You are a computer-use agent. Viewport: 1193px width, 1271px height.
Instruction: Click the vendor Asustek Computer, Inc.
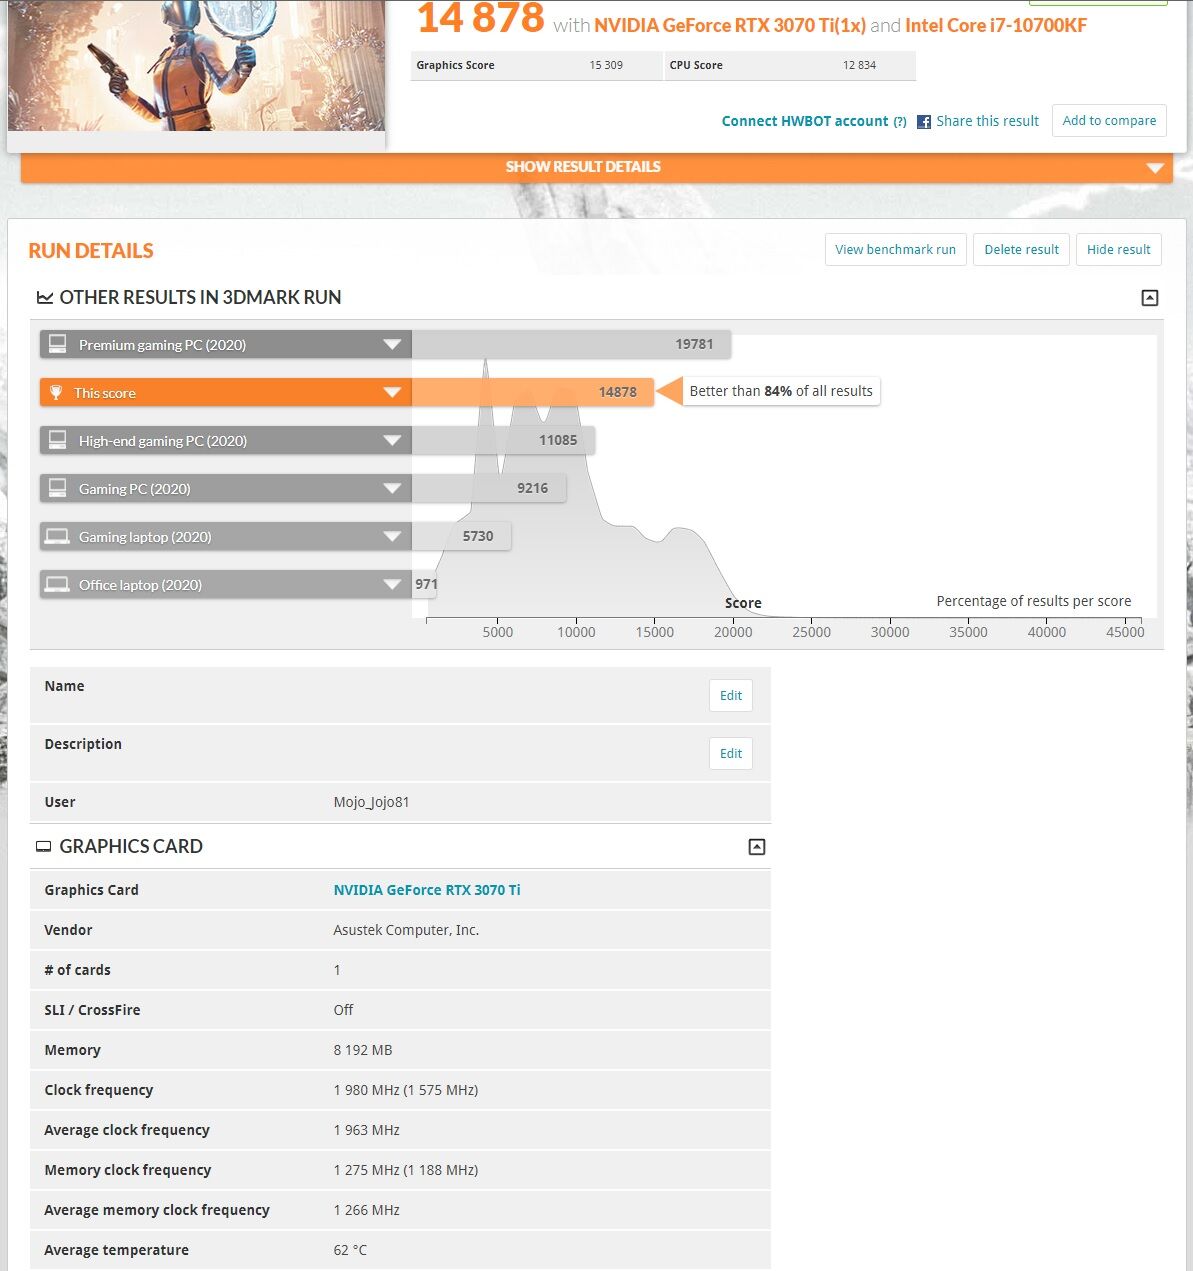pos(406,930)
